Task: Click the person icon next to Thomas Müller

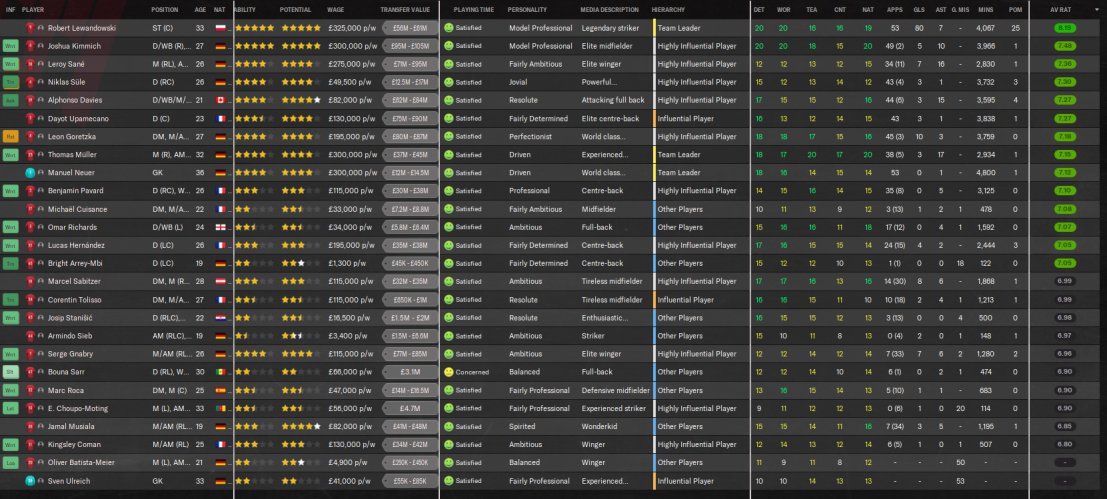Action: pos(41,155)
